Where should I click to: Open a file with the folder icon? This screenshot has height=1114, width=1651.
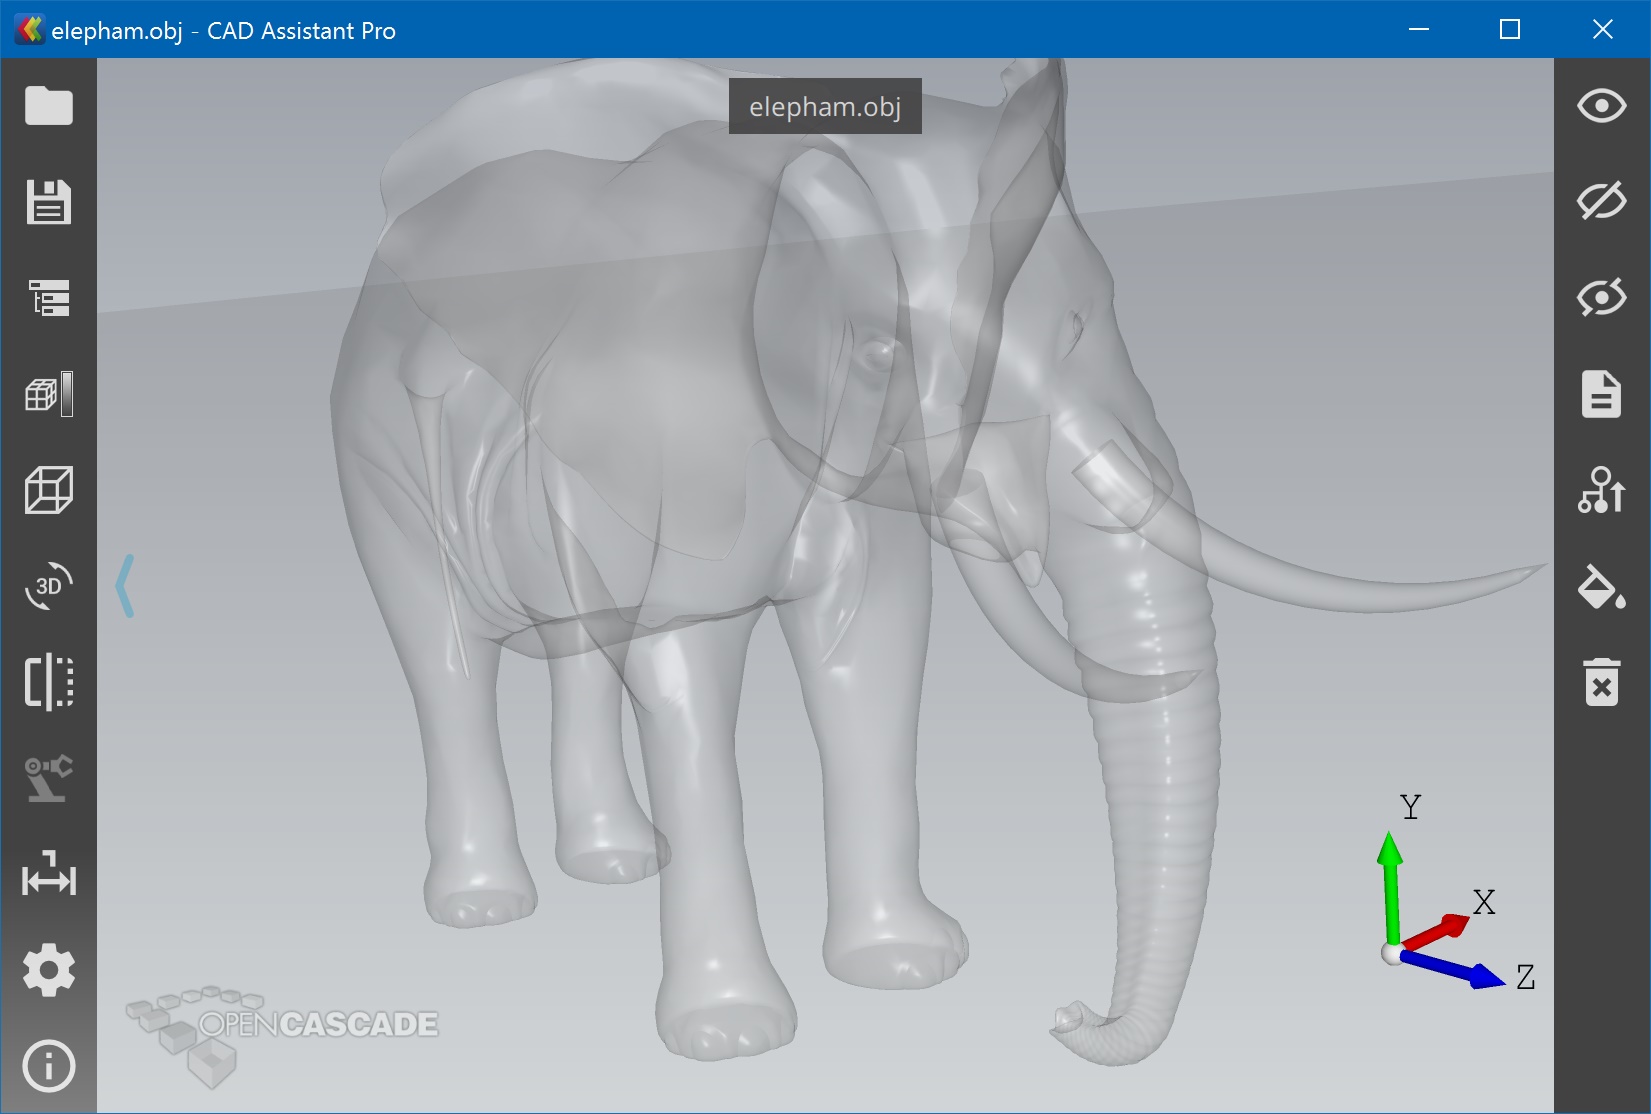tap(48, 106)
